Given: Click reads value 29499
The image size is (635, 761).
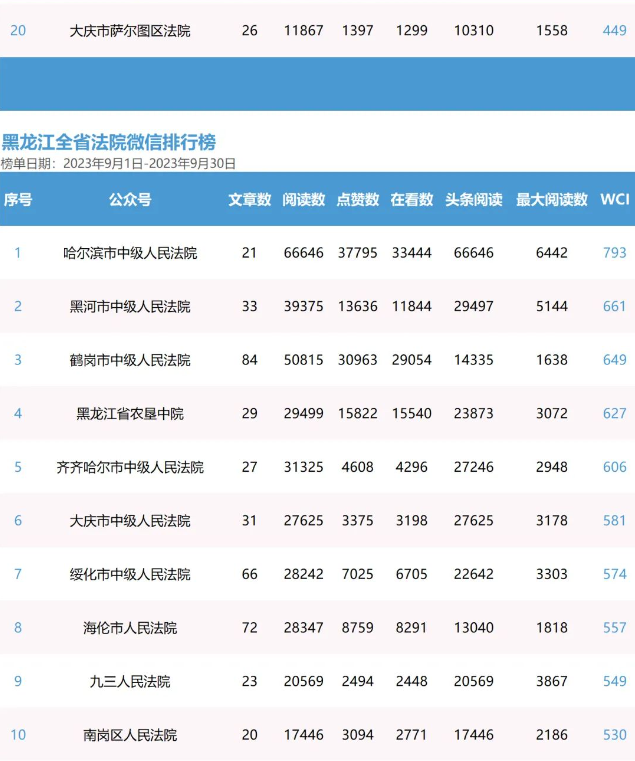Looking at the screenshot, I should [x=303, y=414].
